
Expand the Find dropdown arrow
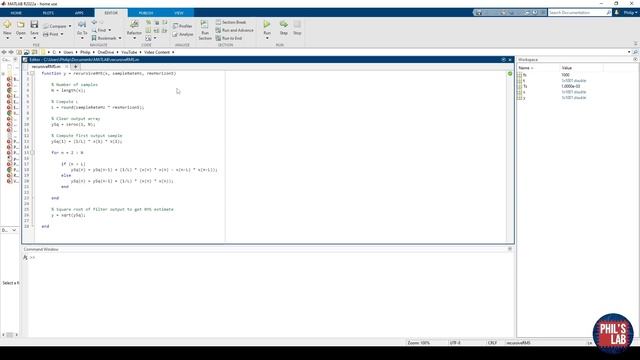(109, 30)
